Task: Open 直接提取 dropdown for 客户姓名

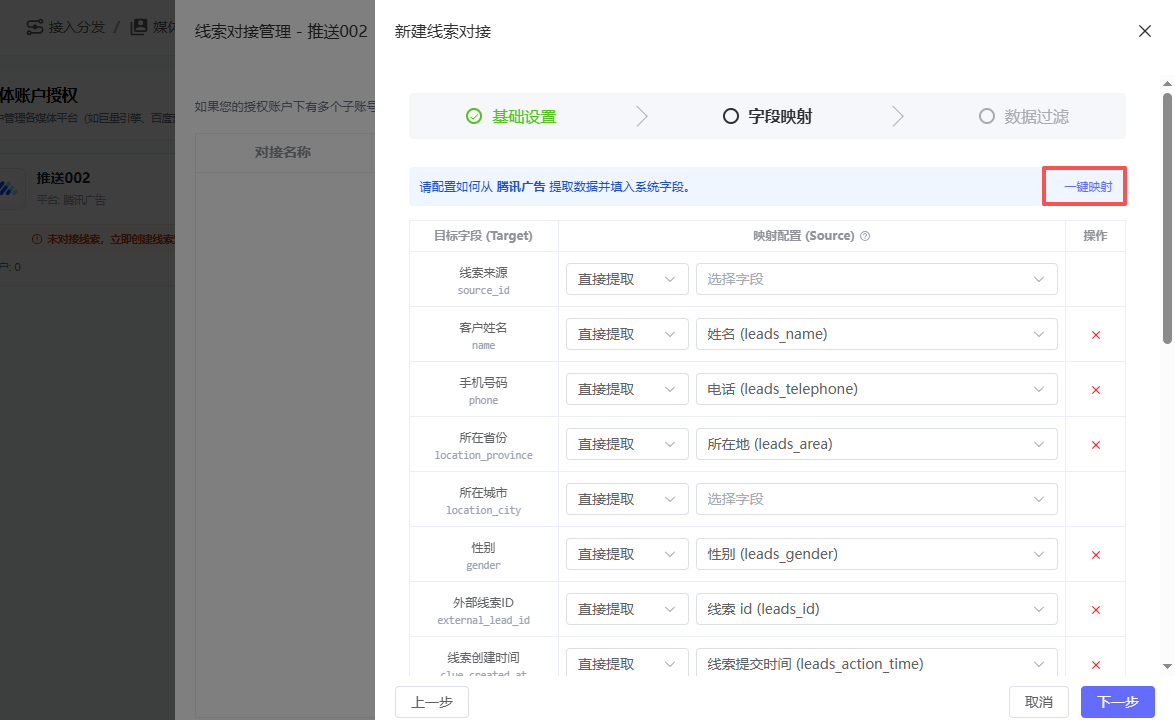Action: pos(627,334)
